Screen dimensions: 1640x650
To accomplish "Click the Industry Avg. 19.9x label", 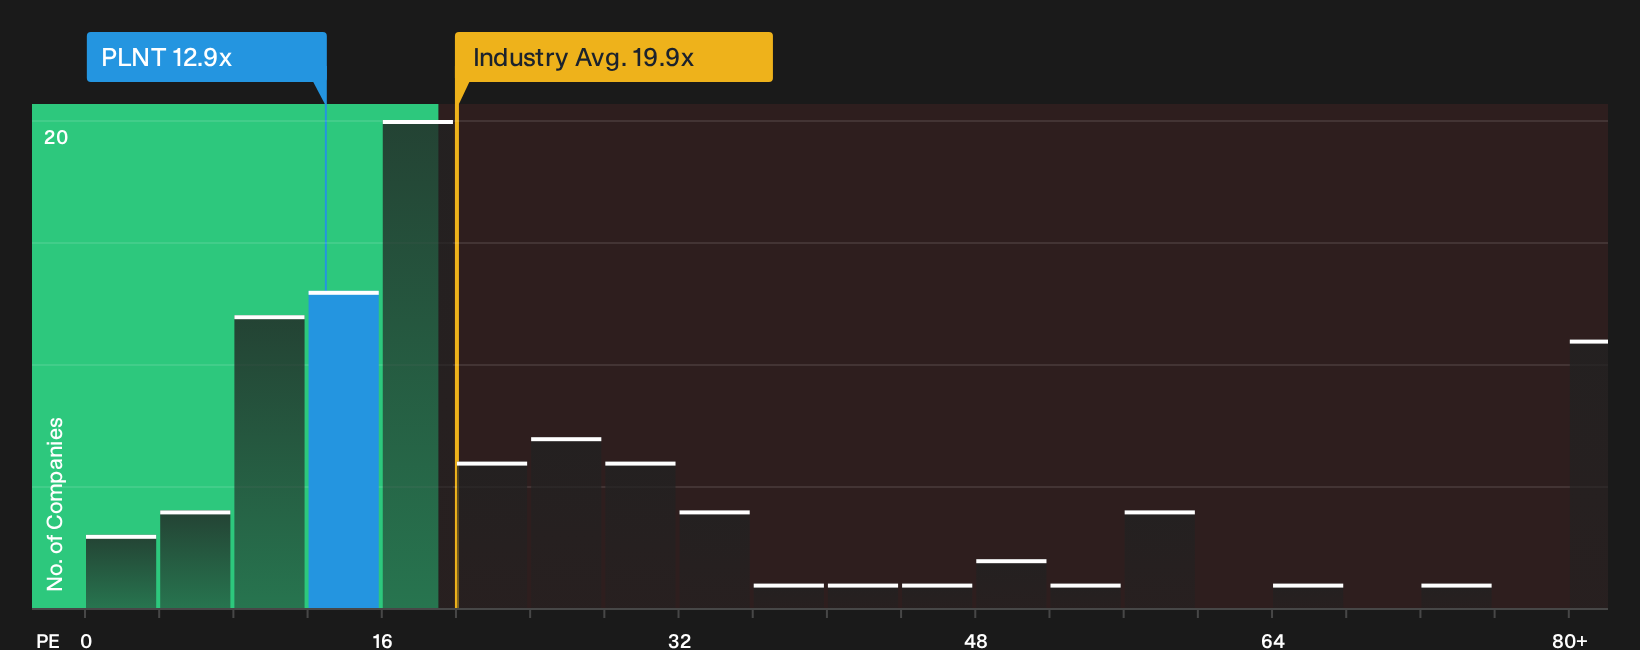I will (x=613, y=57).
